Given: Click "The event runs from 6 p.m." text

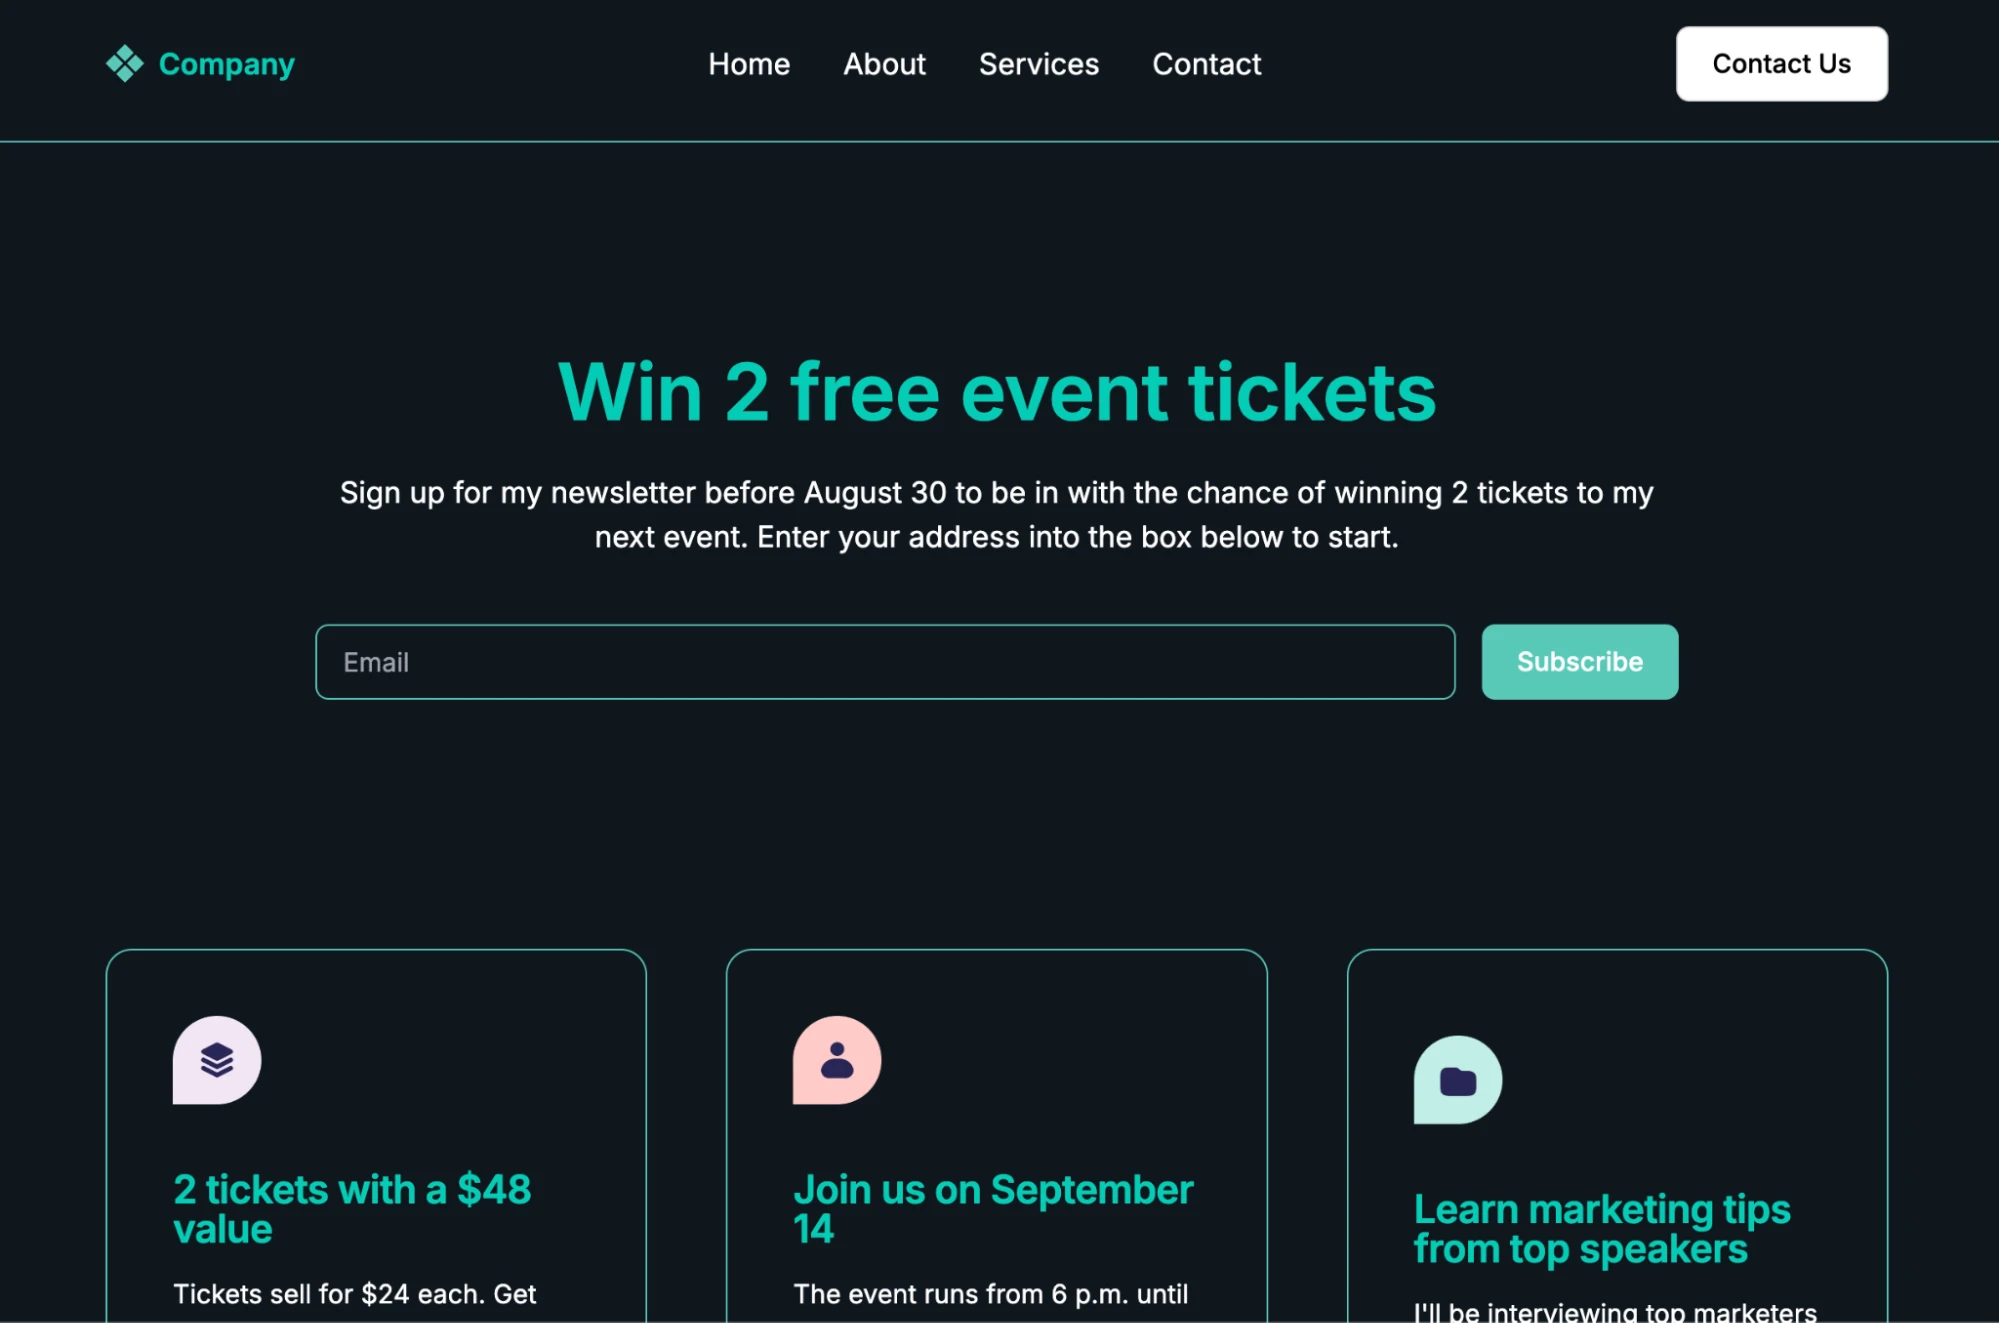Looking at the screenshot, I should [x=990, y=1294].
